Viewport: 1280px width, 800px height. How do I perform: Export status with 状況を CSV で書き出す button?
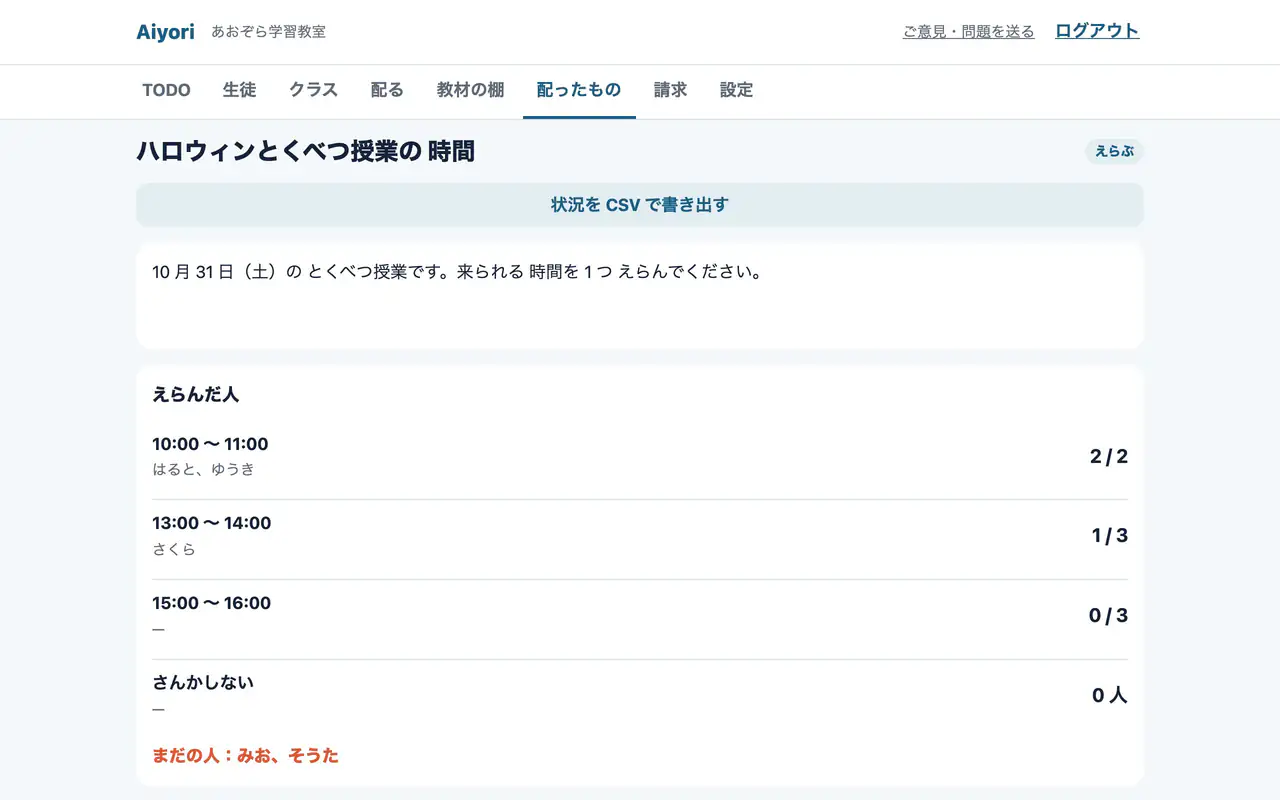pyautogui.click(x=640, y=205)
